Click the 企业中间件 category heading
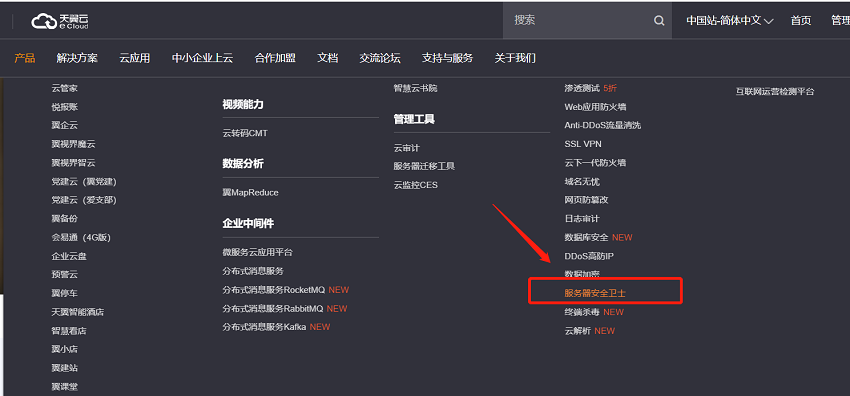The width and height of the screenshot is (850, 396). [248, 224]
